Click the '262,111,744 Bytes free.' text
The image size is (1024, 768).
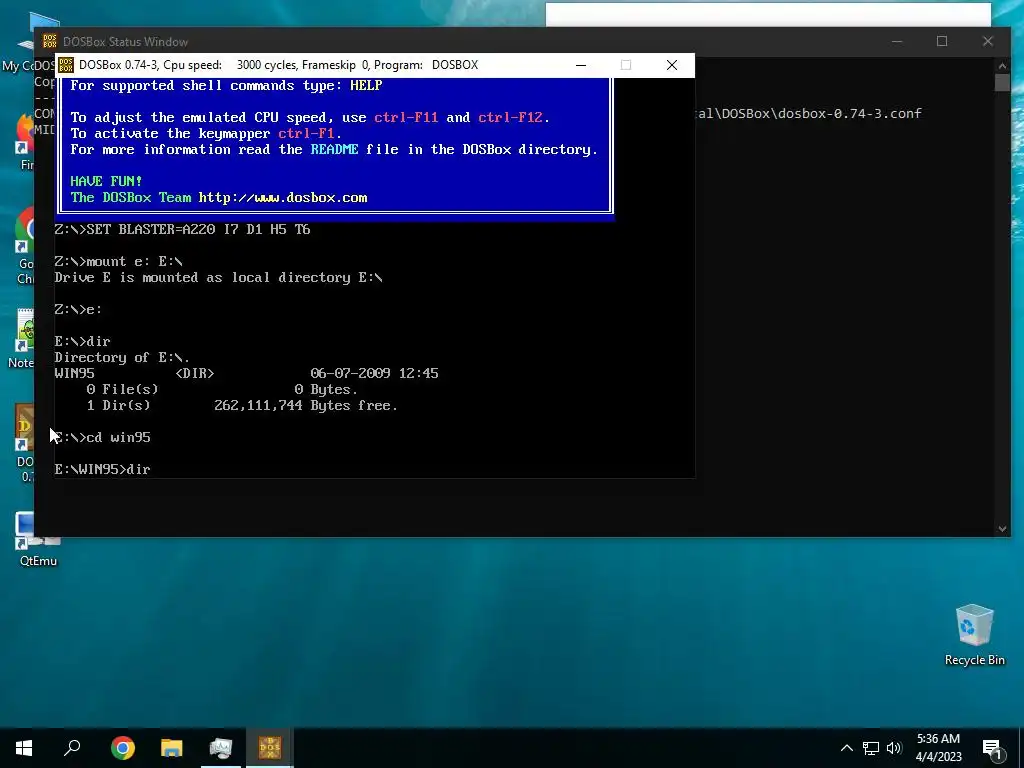[306, 405]
